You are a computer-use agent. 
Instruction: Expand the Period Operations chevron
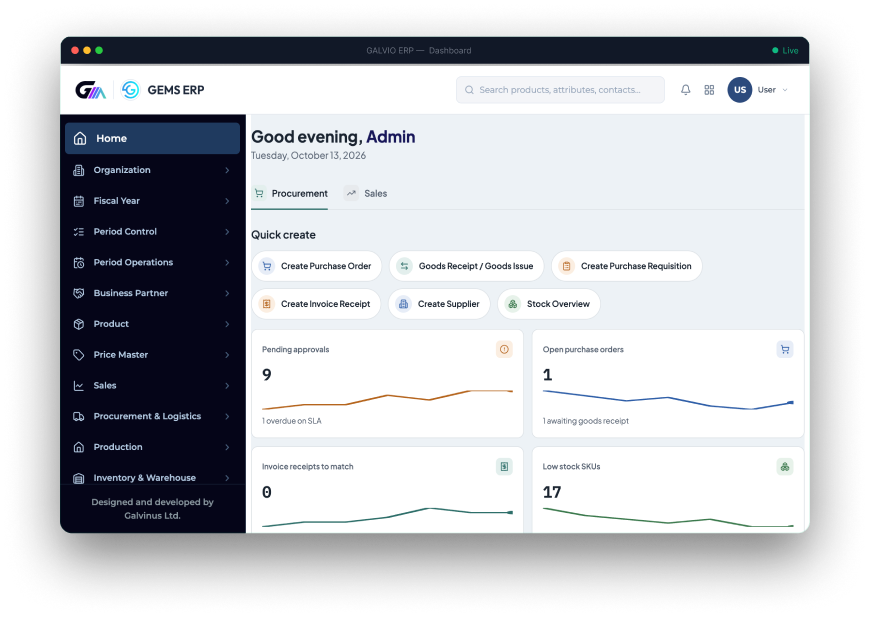(227, 262)
